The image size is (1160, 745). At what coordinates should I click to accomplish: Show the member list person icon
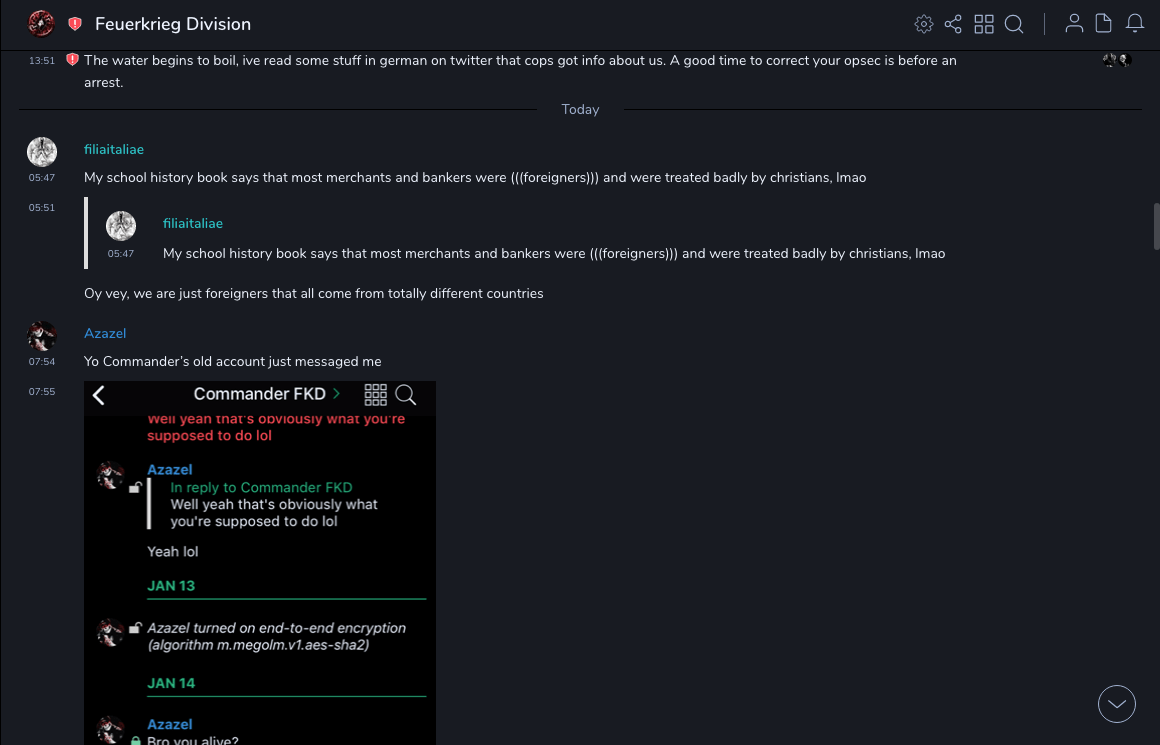1074,24
